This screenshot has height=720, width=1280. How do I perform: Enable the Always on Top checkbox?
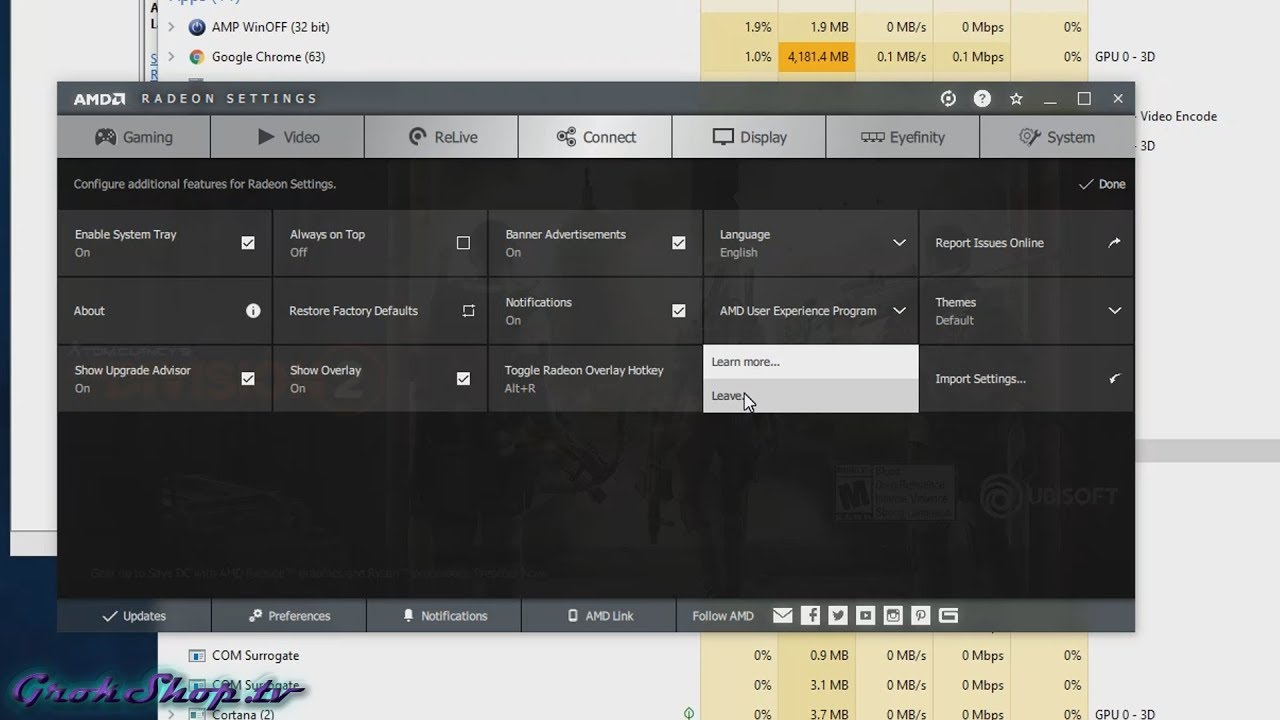(x=463, y=243)
